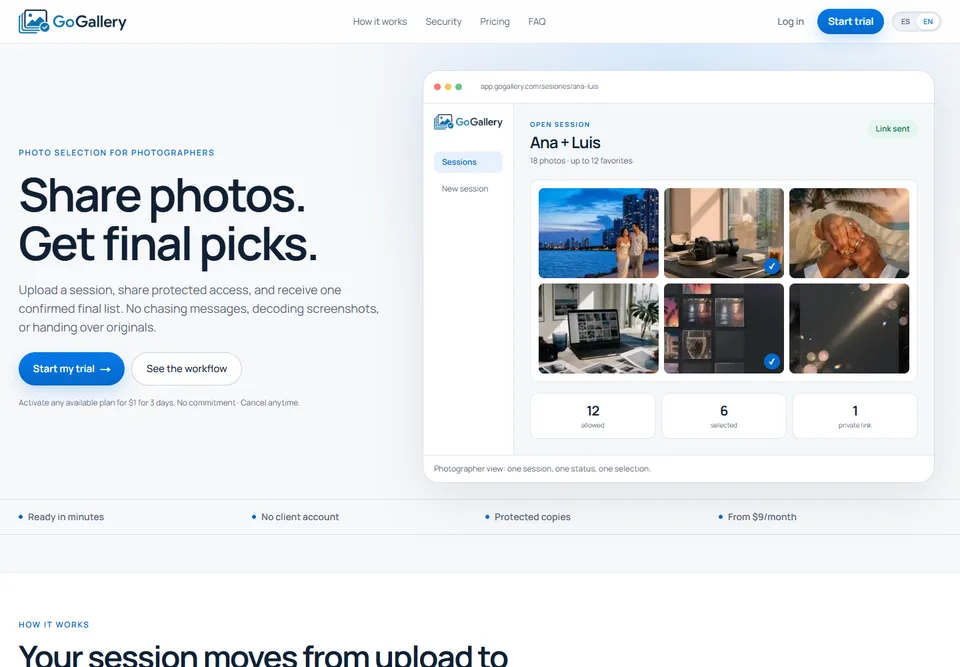The height and width of the screenshot is (667, 960).
Task: Open the holding hands with rings photo
Action: click(849, 233)
